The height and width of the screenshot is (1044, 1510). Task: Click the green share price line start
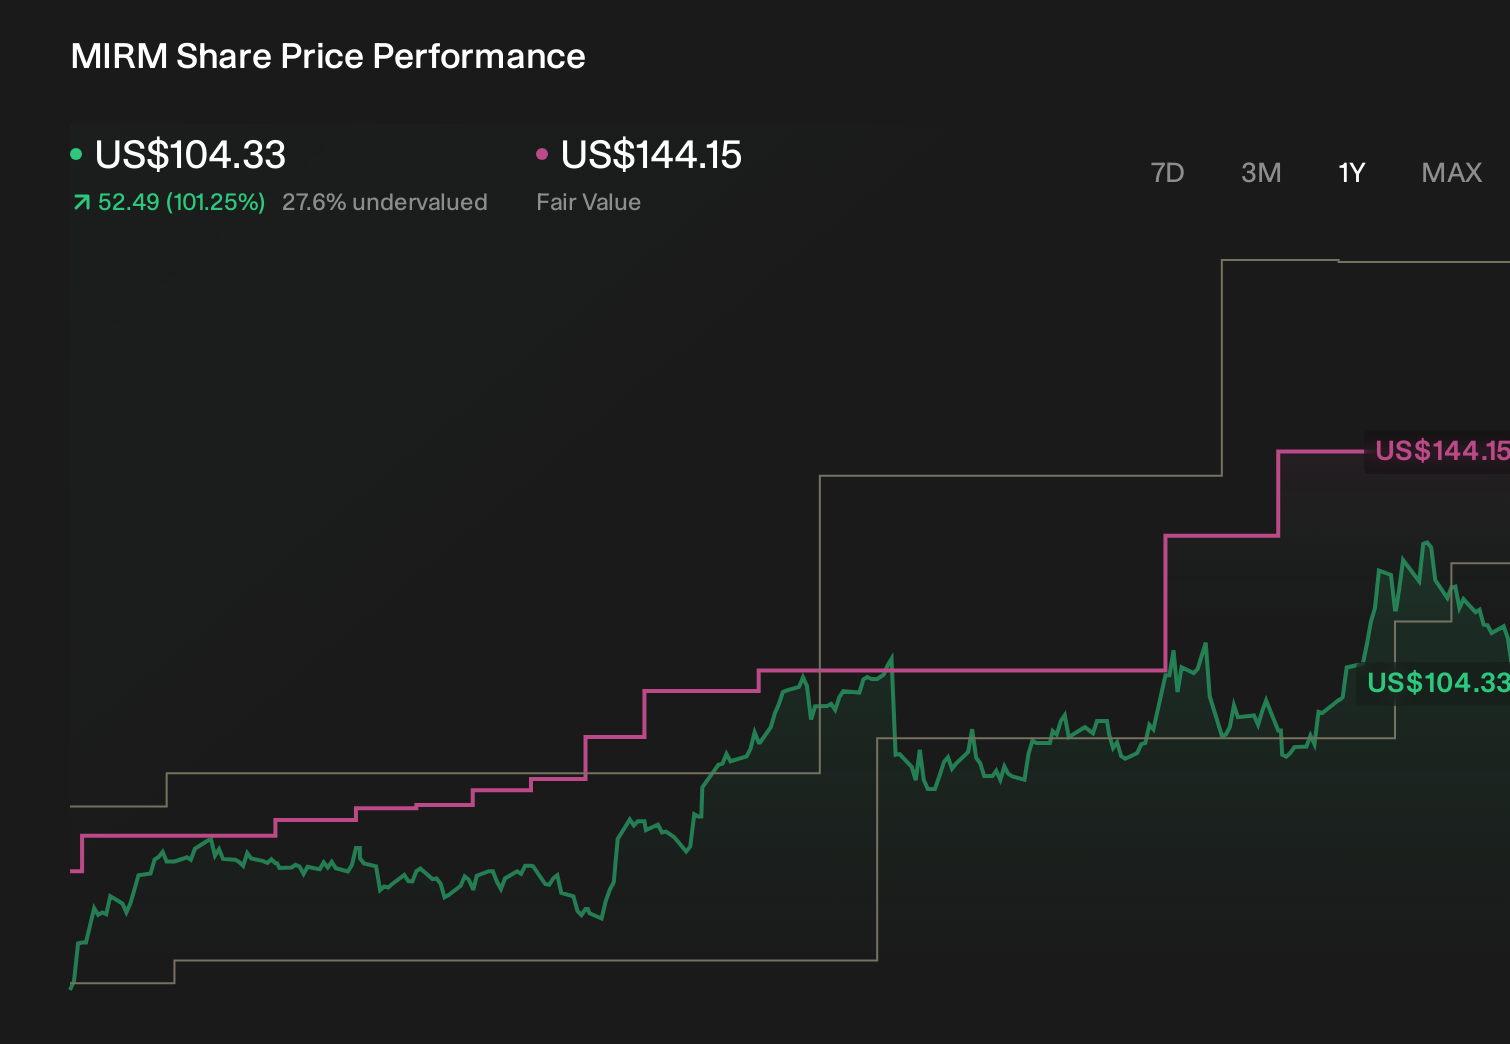point(73,984)
